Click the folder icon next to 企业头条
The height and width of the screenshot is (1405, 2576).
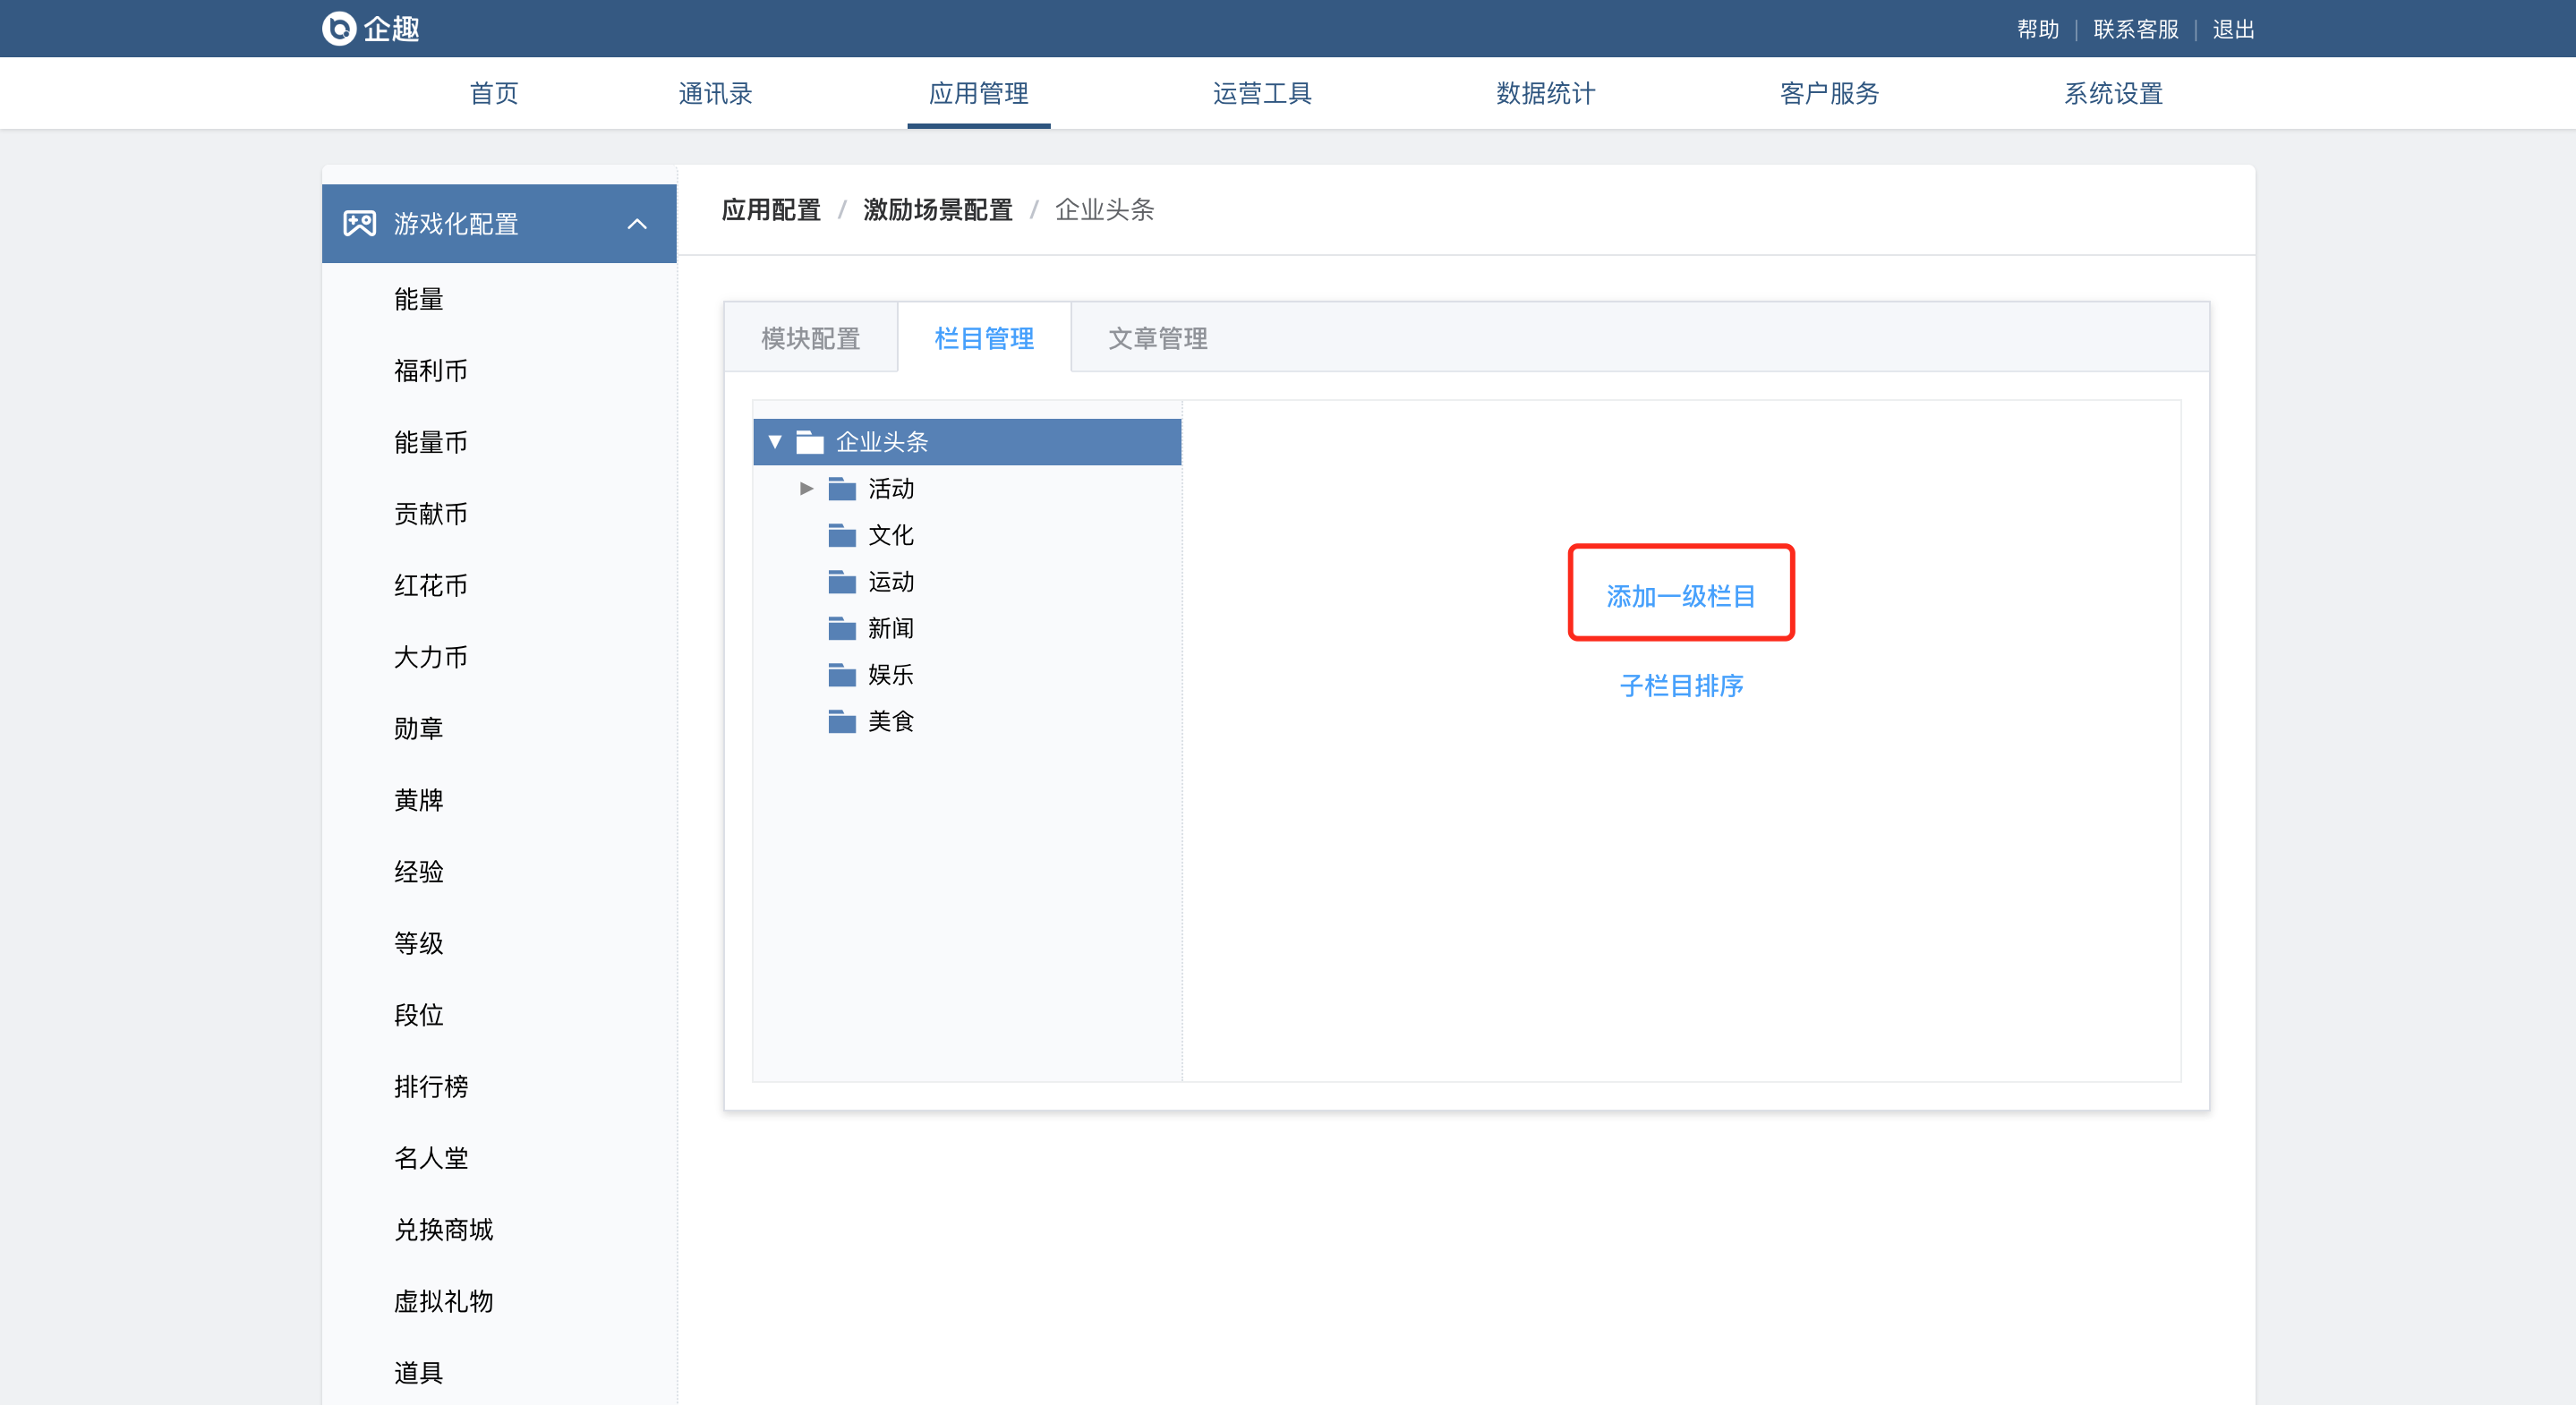tap(809, 441)
